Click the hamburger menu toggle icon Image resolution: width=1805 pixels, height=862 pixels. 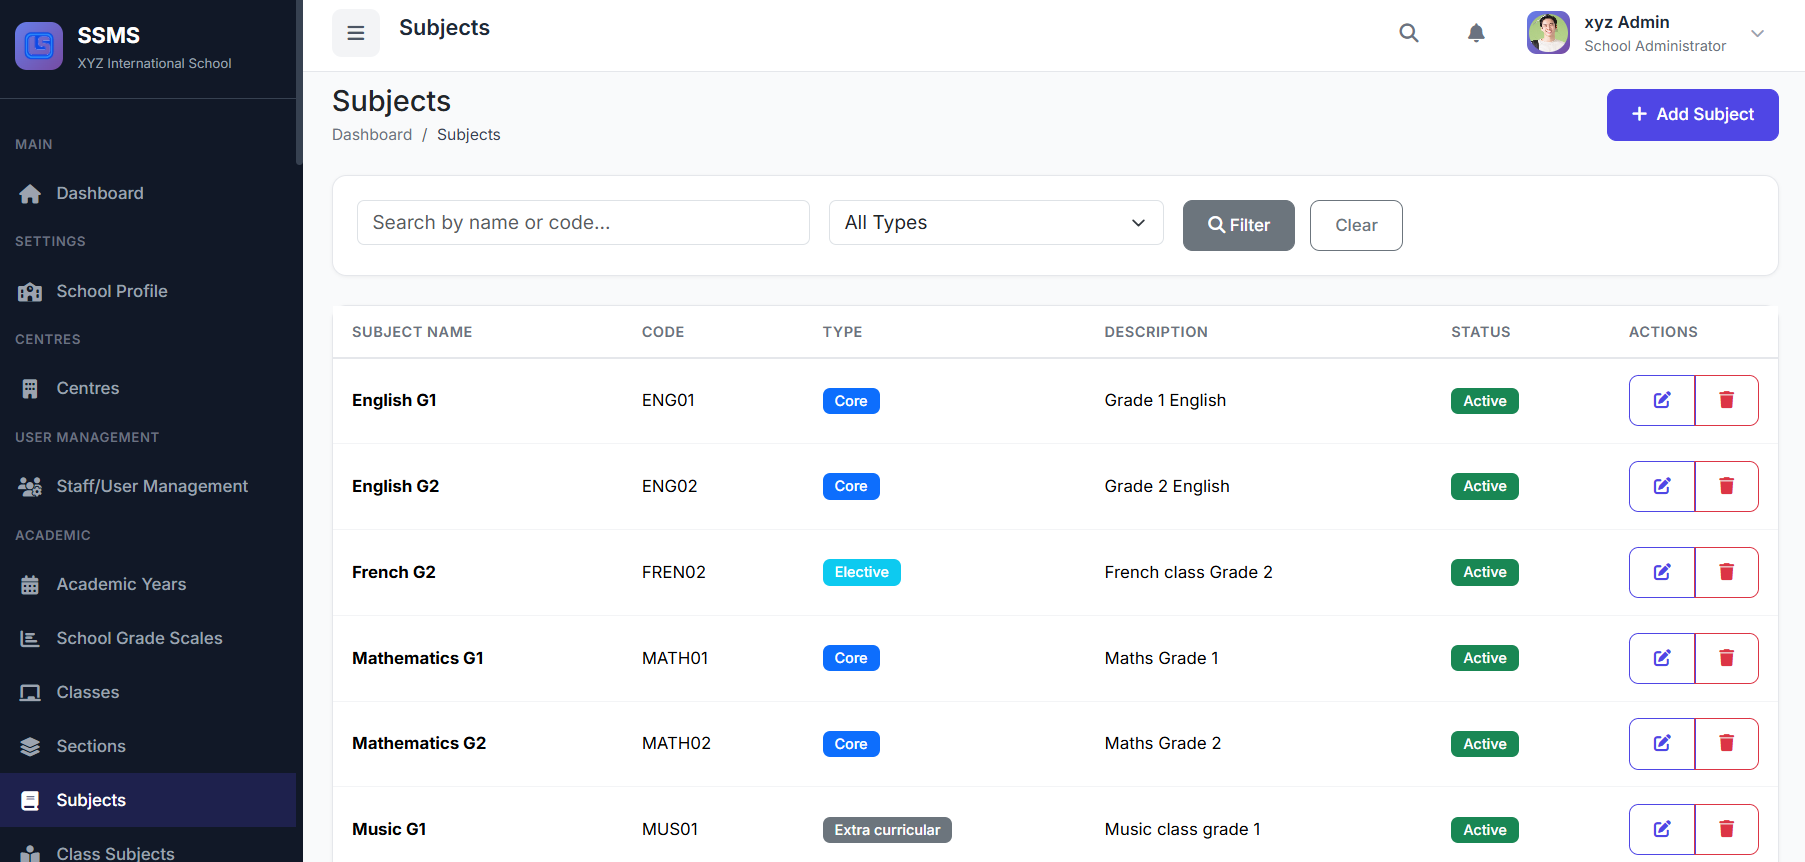point(355,33)
